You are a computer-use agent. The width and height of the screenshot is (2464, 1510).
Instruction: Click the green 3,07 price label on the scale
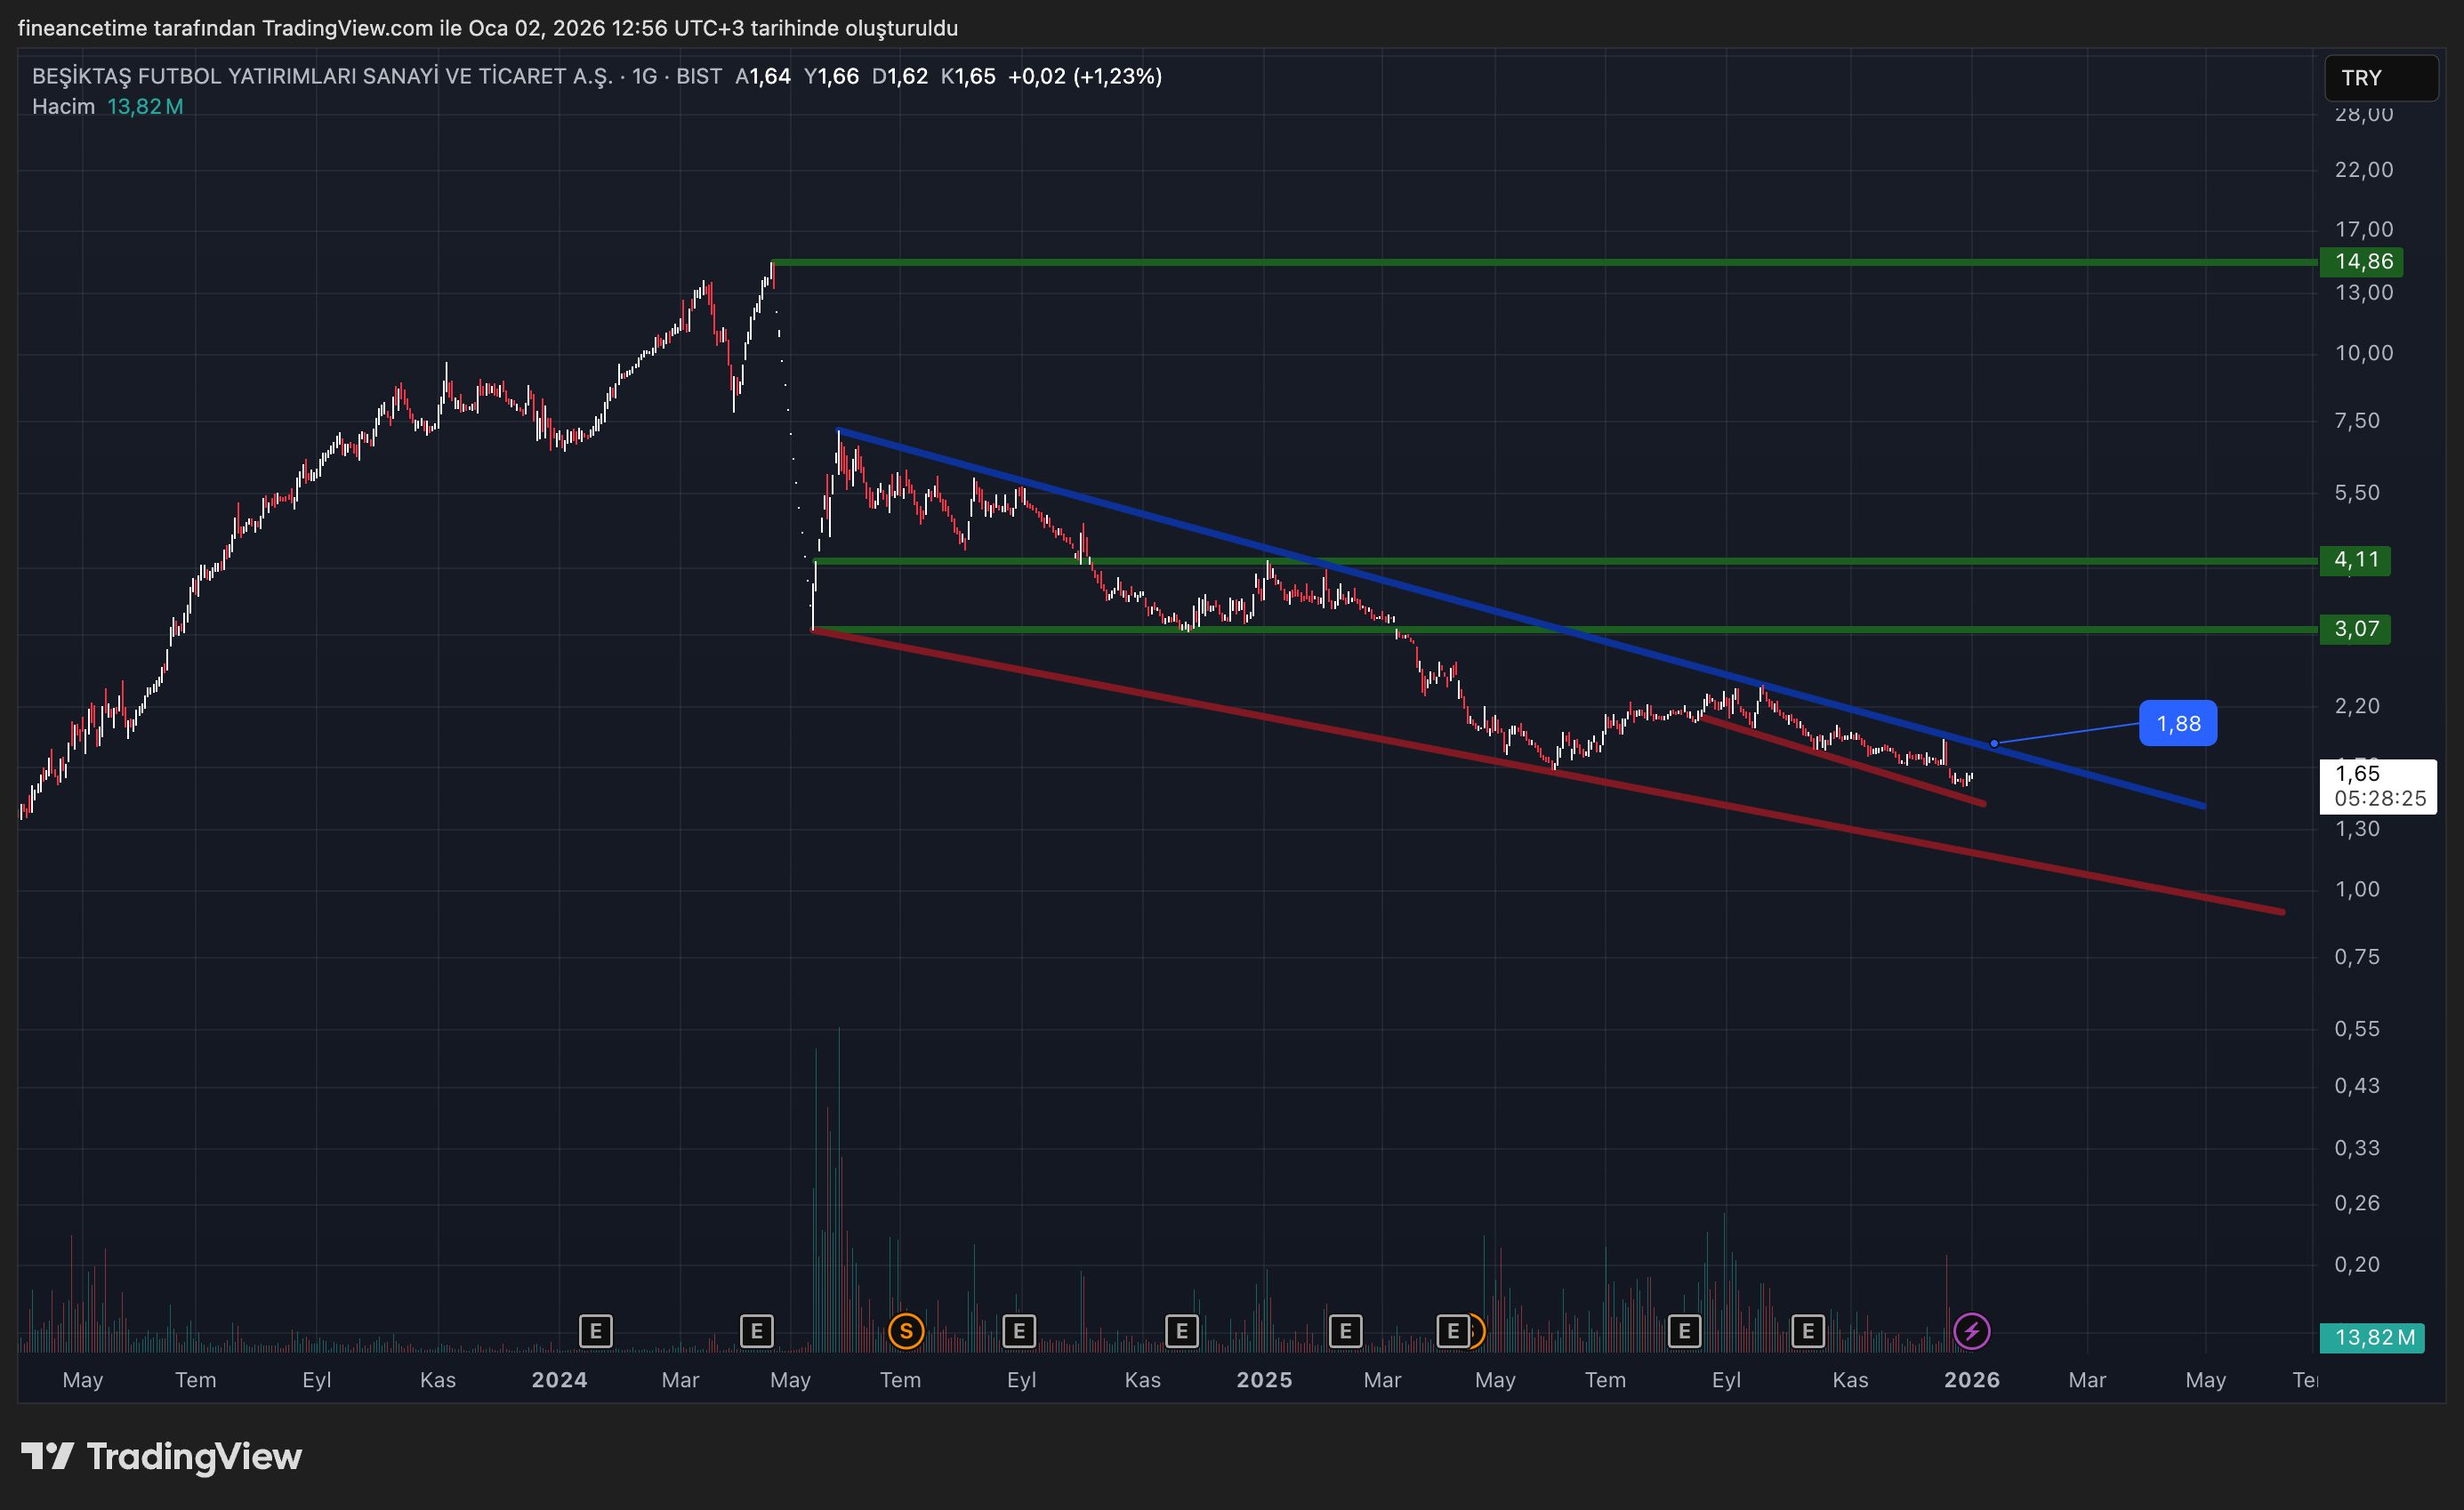click(2355, 629)
